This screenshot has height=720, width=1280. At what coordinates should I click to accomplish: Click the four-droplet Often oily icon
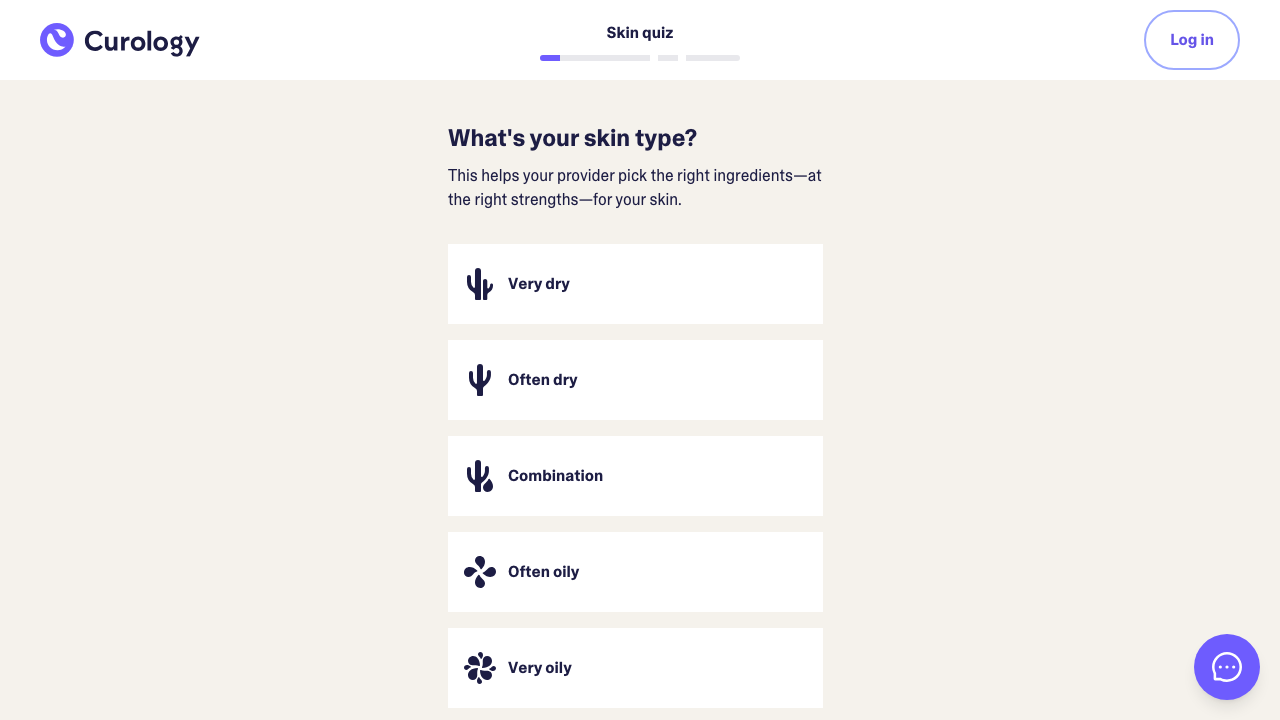(480, 572)
